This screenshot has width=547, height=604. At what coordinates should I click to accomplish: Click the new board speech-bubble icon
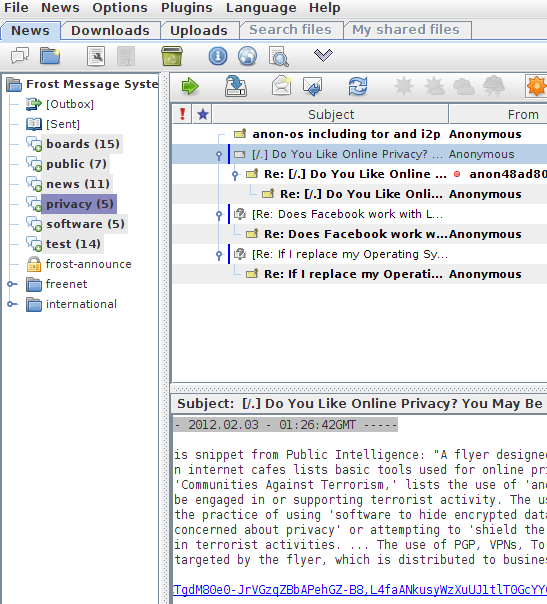pos(20,56)
